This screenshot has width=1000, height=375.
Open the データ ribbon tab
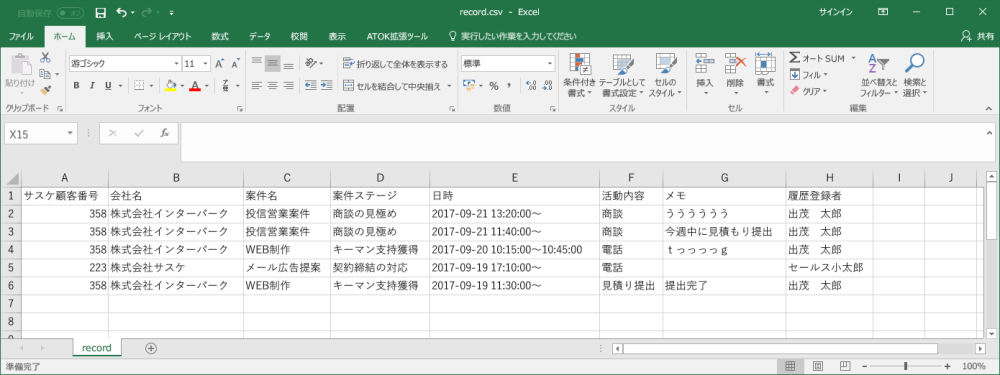pyautogui.click(x=259, y=36)
